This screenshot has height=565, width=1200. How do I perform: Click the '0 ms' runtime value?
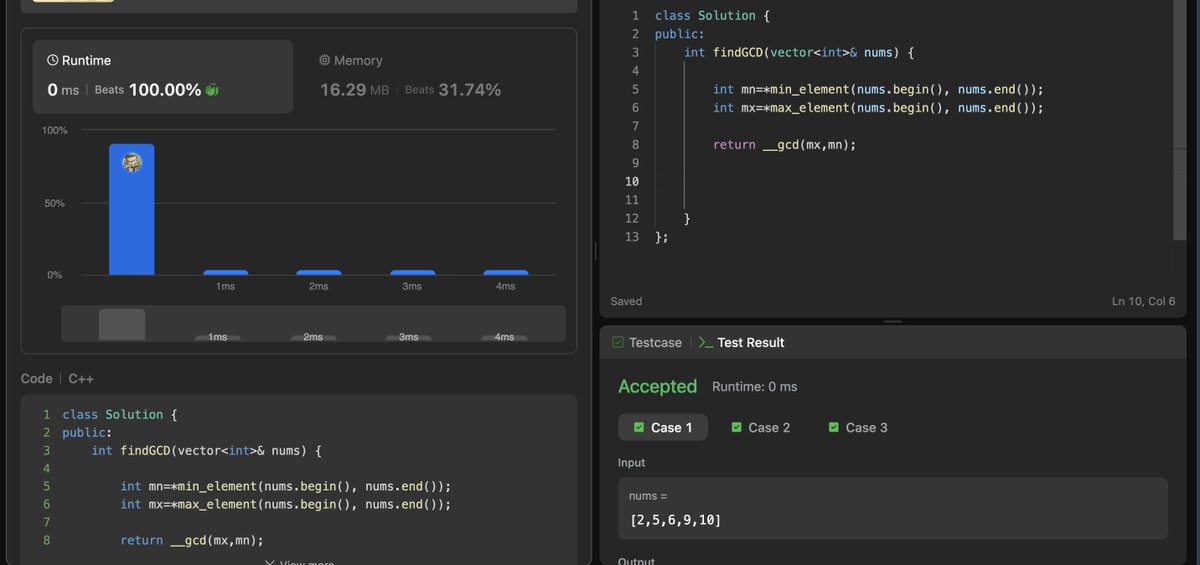[x=63, y=90]
